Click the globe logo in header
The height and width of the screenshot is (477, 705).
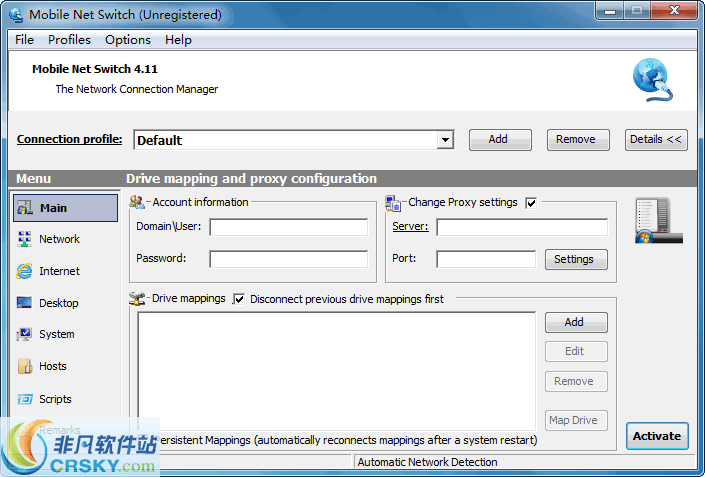point(652,80)
